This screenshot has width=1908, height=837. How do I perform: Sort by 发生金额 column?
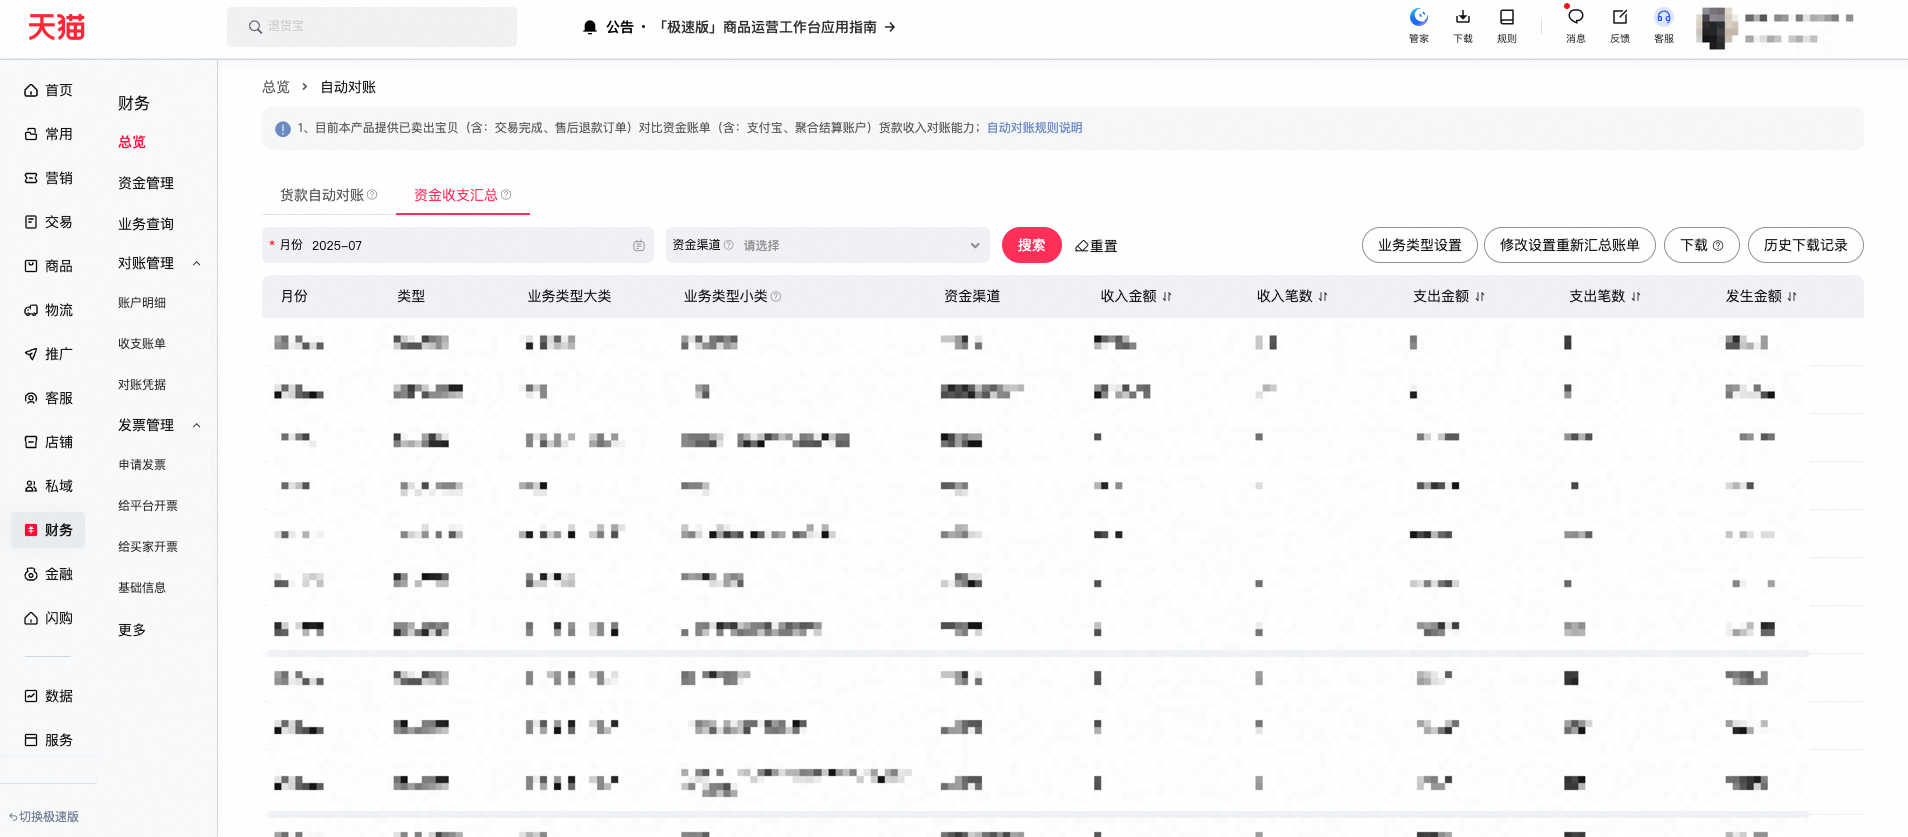(1792, 297)
